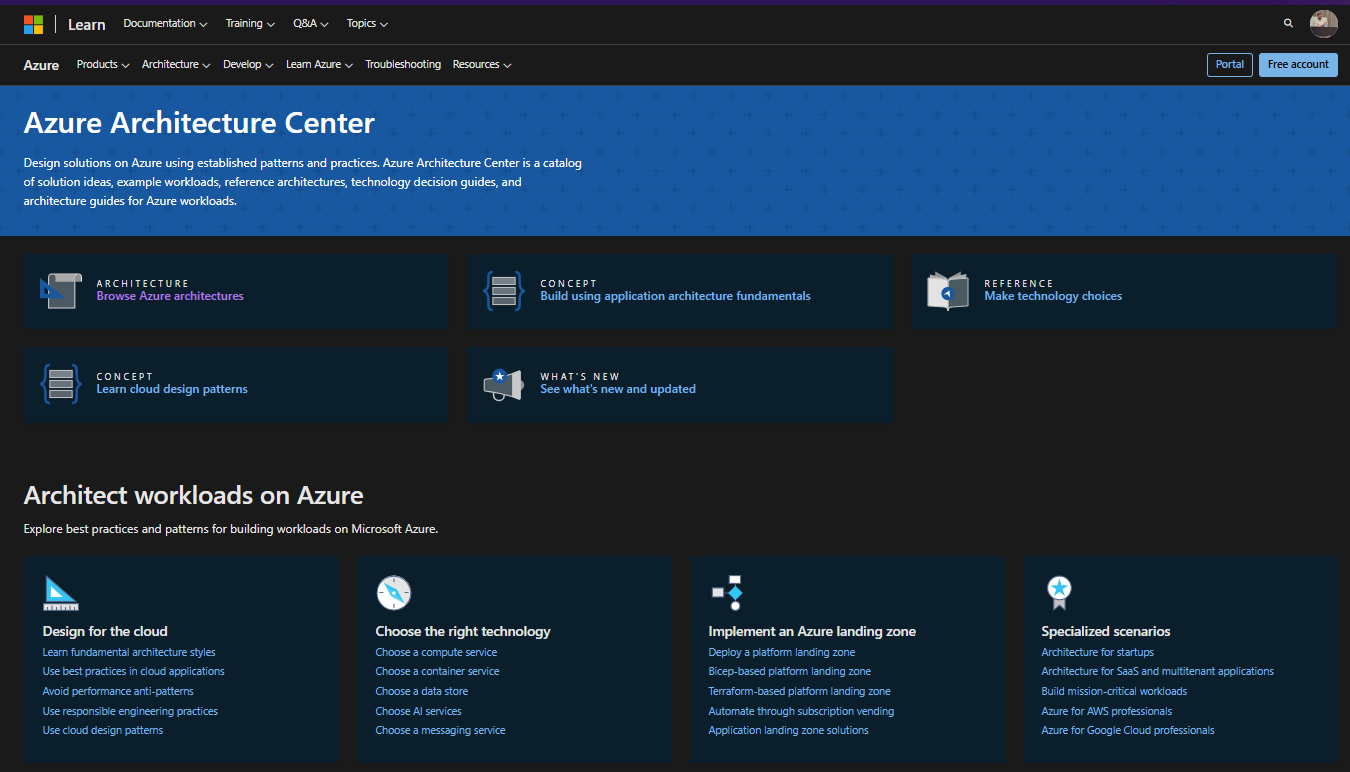Click the megaphone What's New icon

(x=503, y=384)
